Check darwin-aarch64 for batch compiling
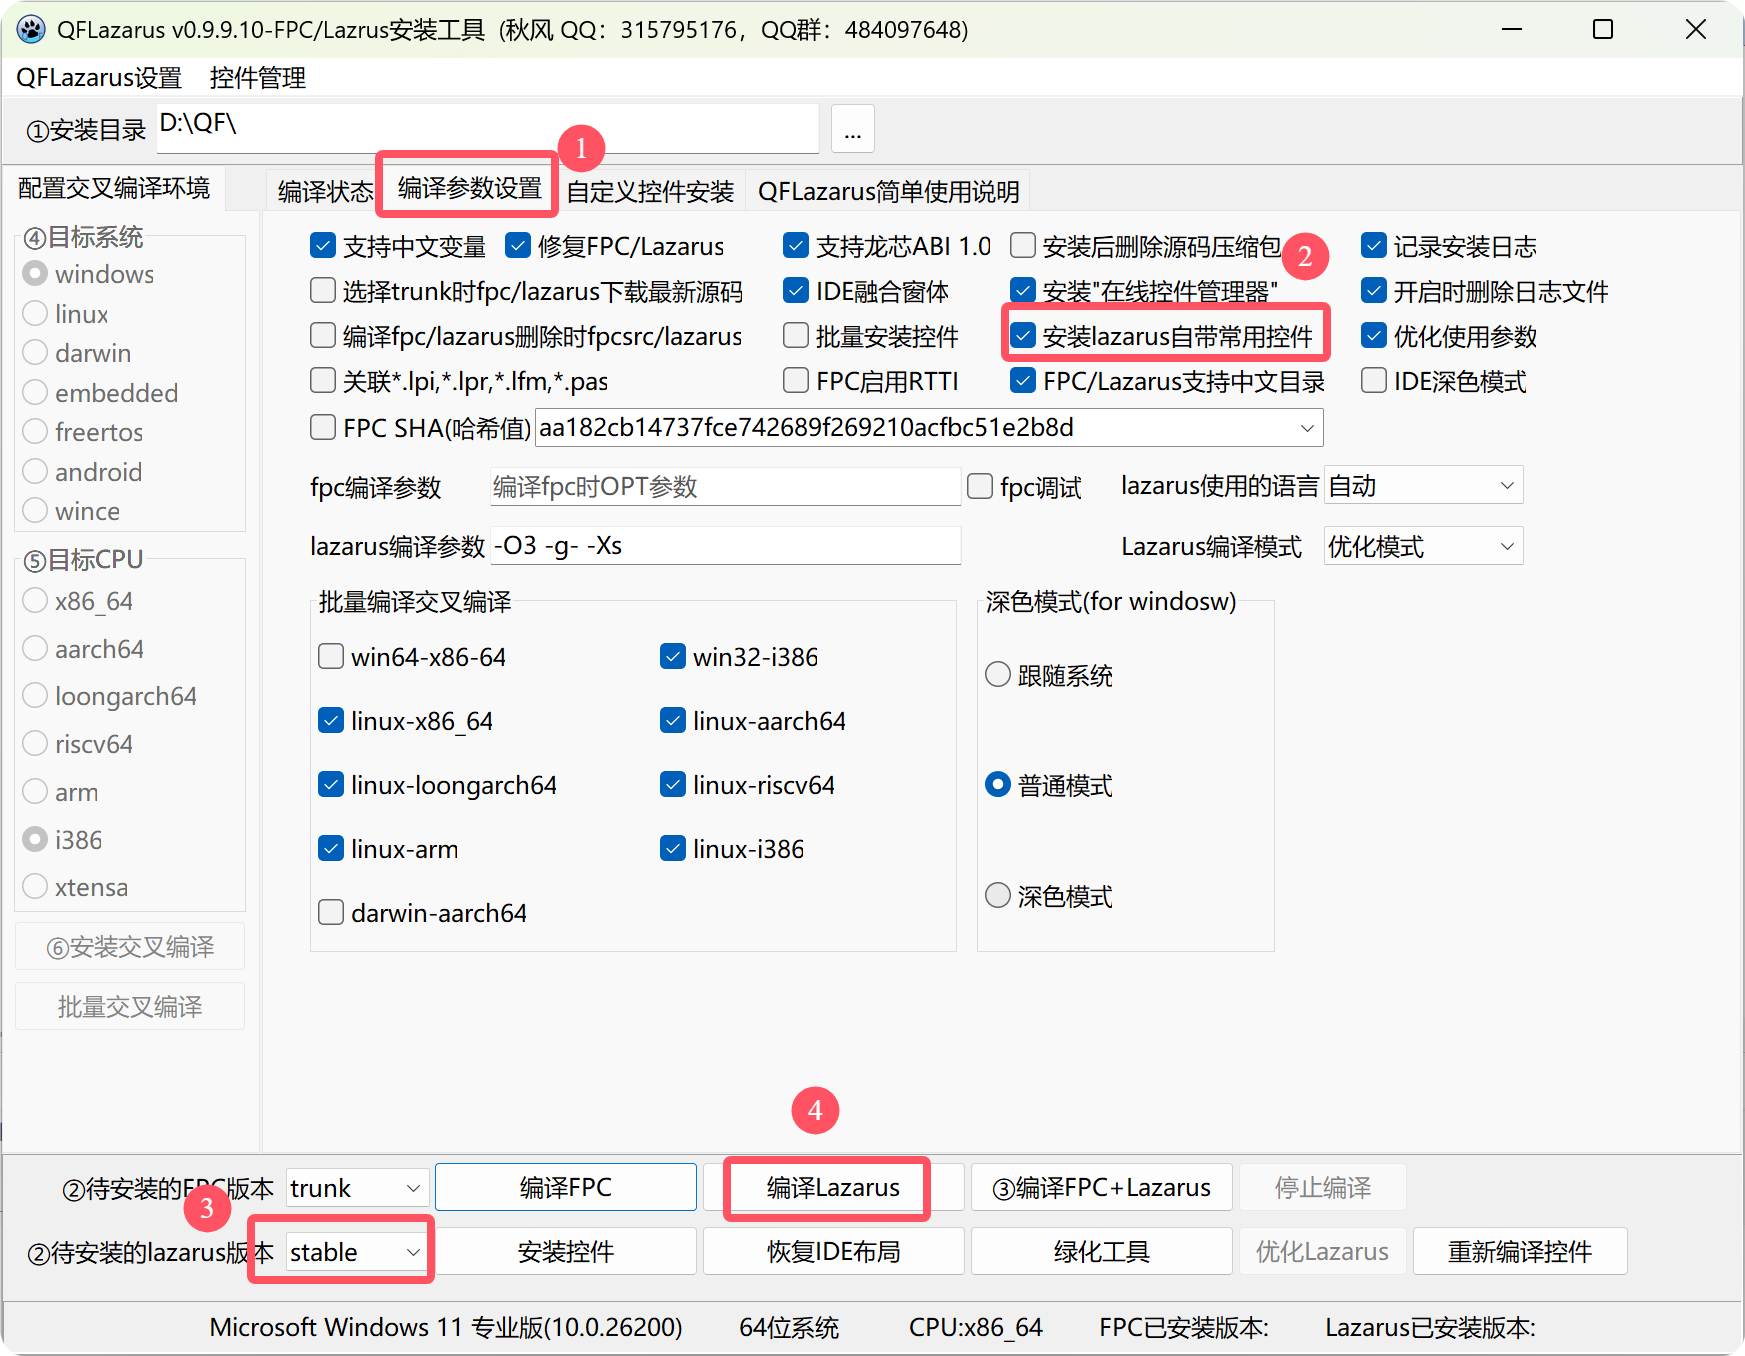 [330, 911]
